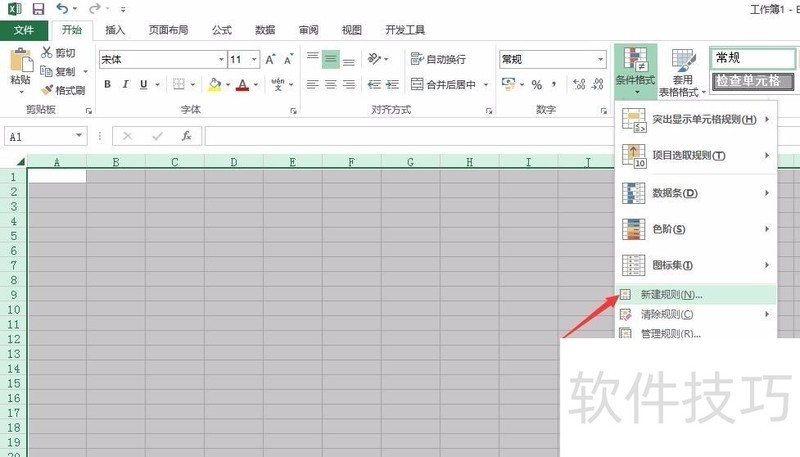This screenshot has width=800, height=457.
Task: Toggle middle vertical alignment
Action: point(331,59)
